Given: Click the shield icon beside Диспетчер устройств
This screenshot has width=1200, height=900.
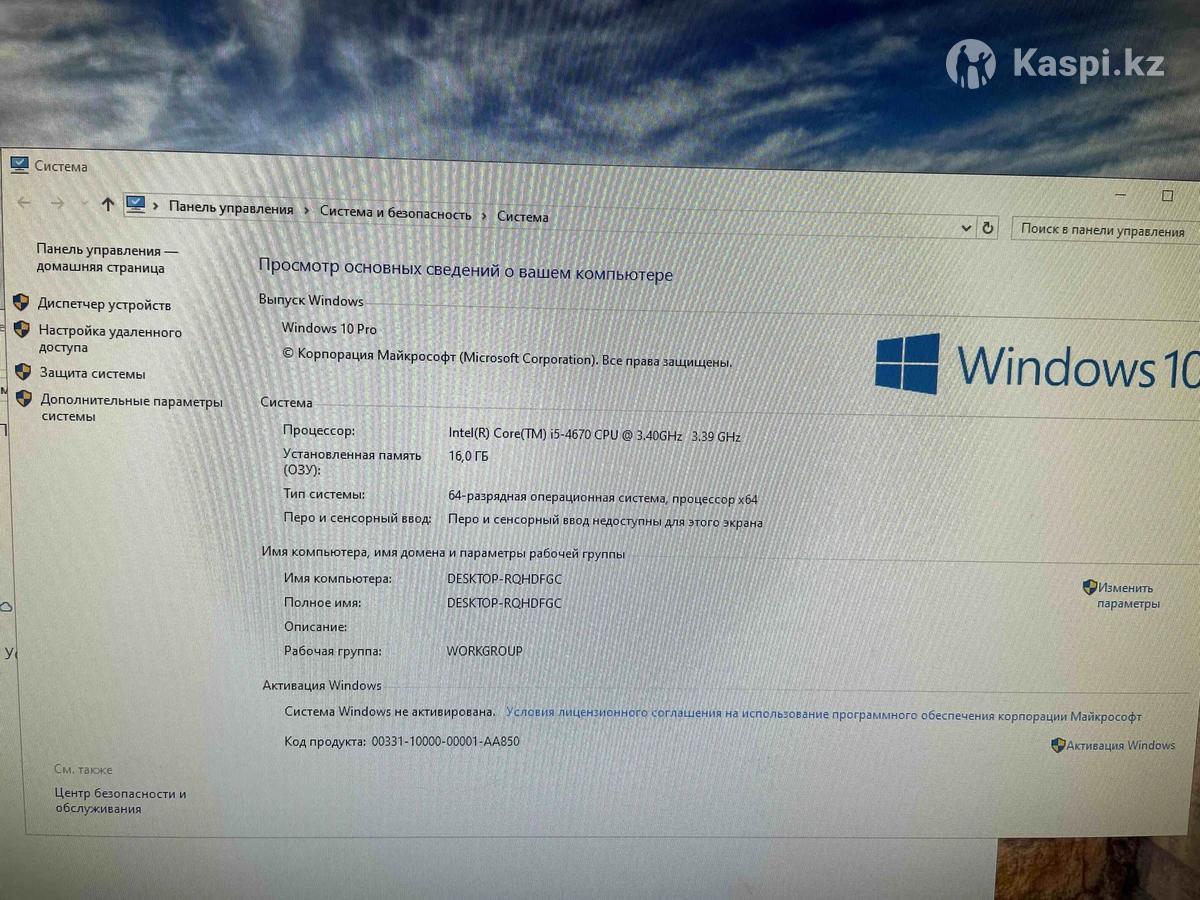Looking at the screenshot, I should 21,303.
